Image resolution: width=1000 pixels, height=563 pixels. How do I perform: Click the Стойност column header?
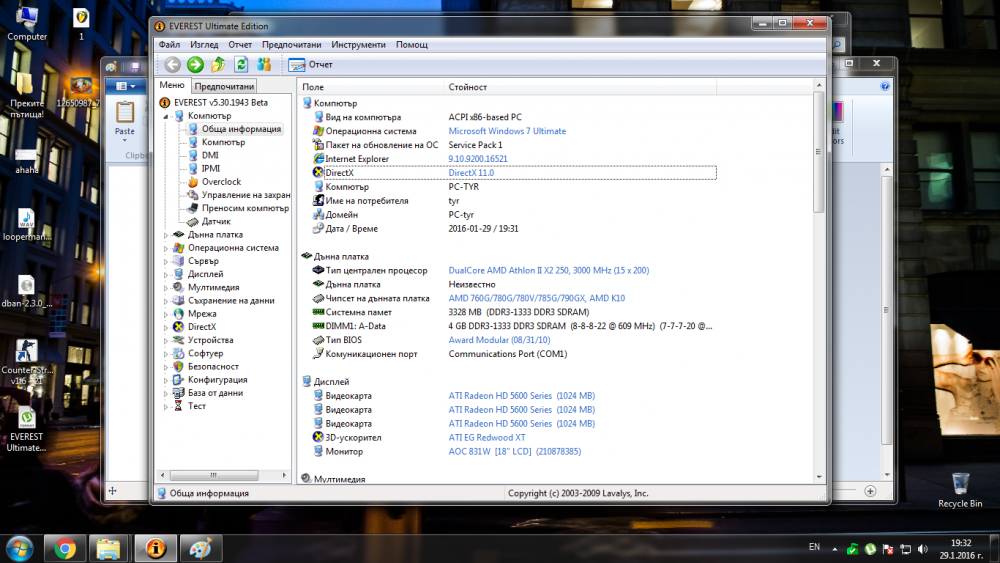[580, 87]
